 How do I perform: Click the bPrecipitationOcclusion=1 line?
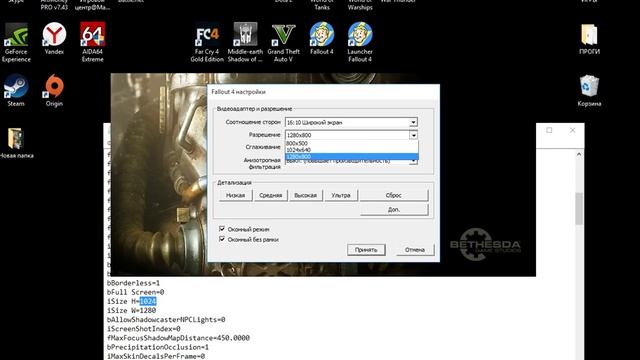point(158,347)
